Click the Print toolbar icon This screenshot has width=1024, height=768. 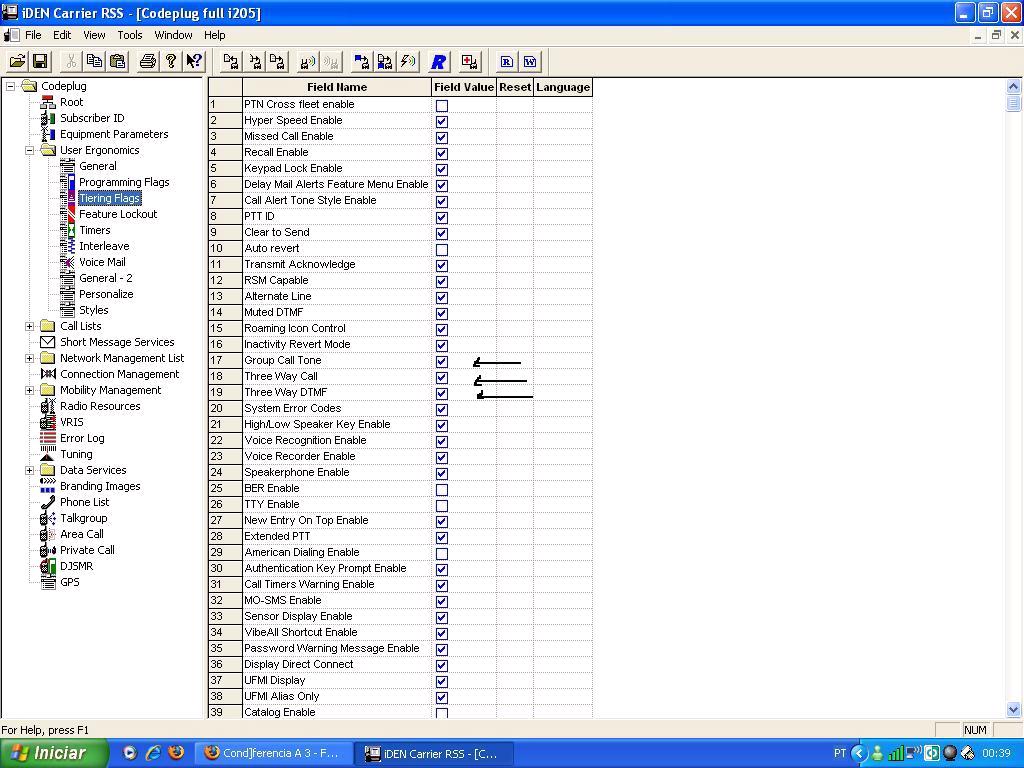click(148, 61)
